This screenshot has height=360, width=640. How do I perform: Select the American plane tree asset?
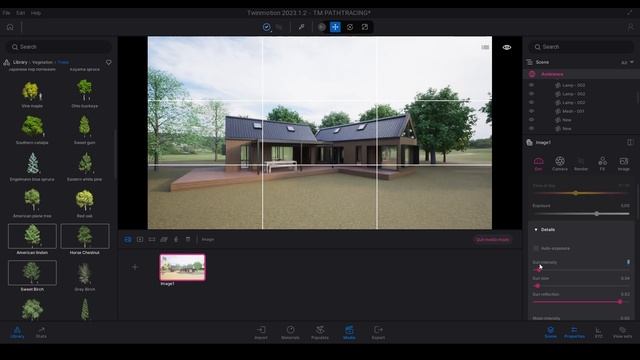pos(32,203)
